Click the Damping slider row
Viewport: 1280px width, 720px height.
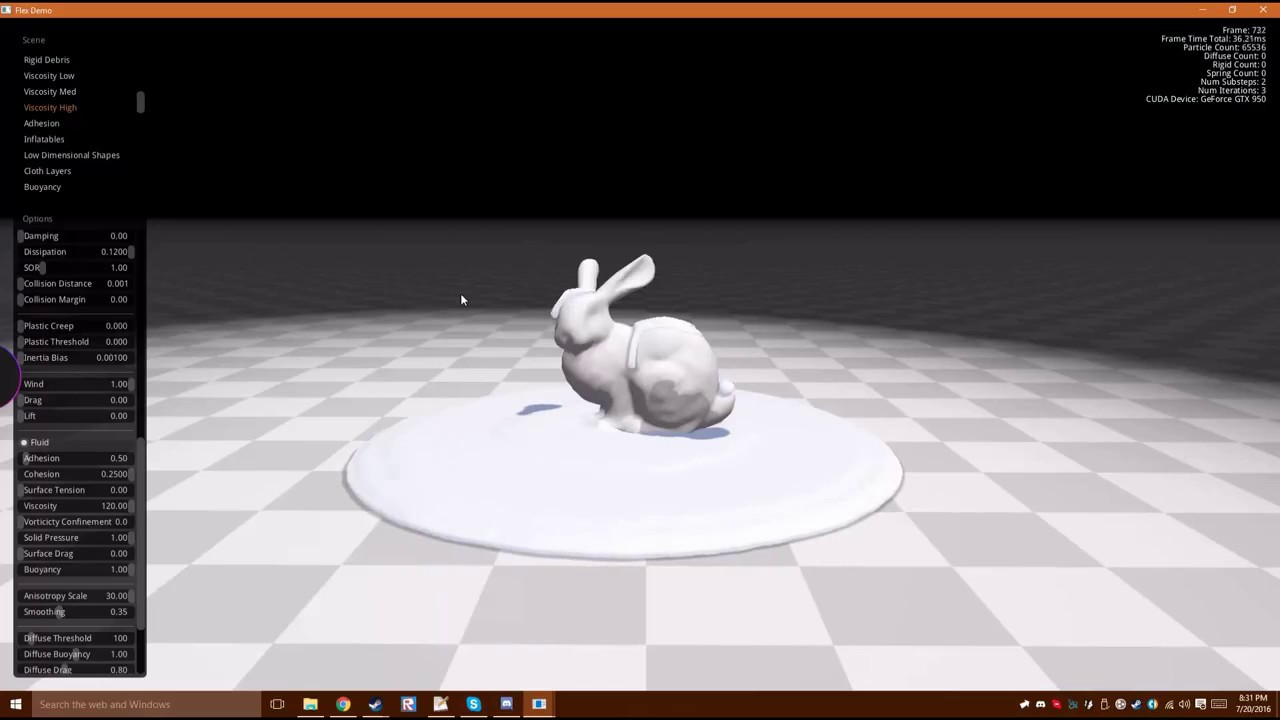tap(76, 236)
